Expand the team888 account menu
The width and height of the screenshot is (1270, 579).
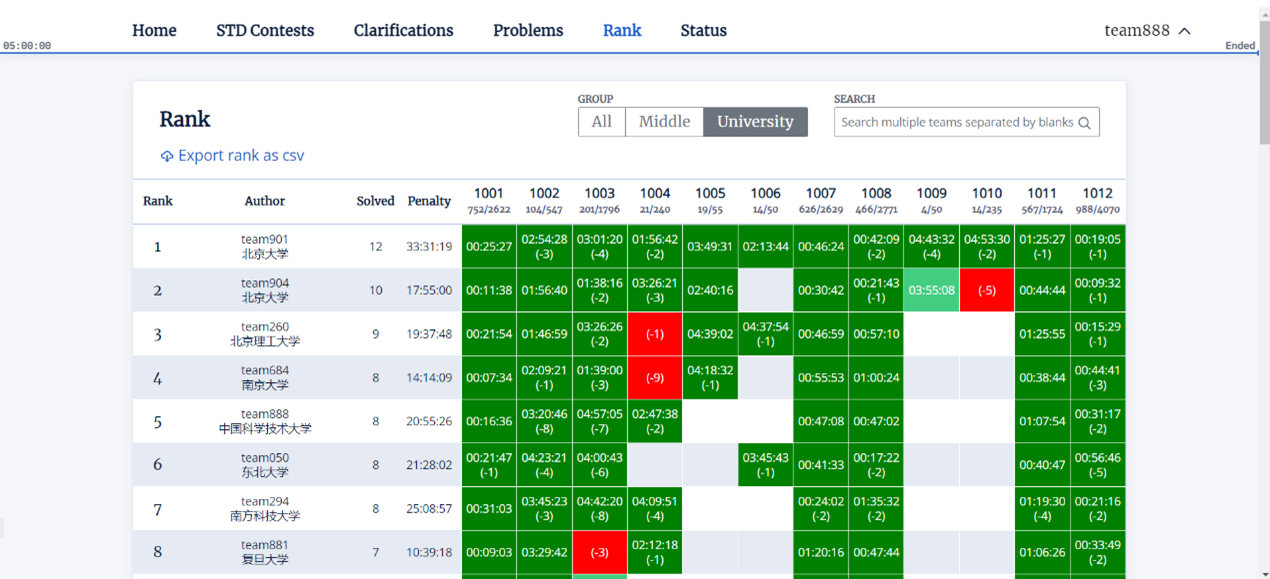tap(1147, 30)
